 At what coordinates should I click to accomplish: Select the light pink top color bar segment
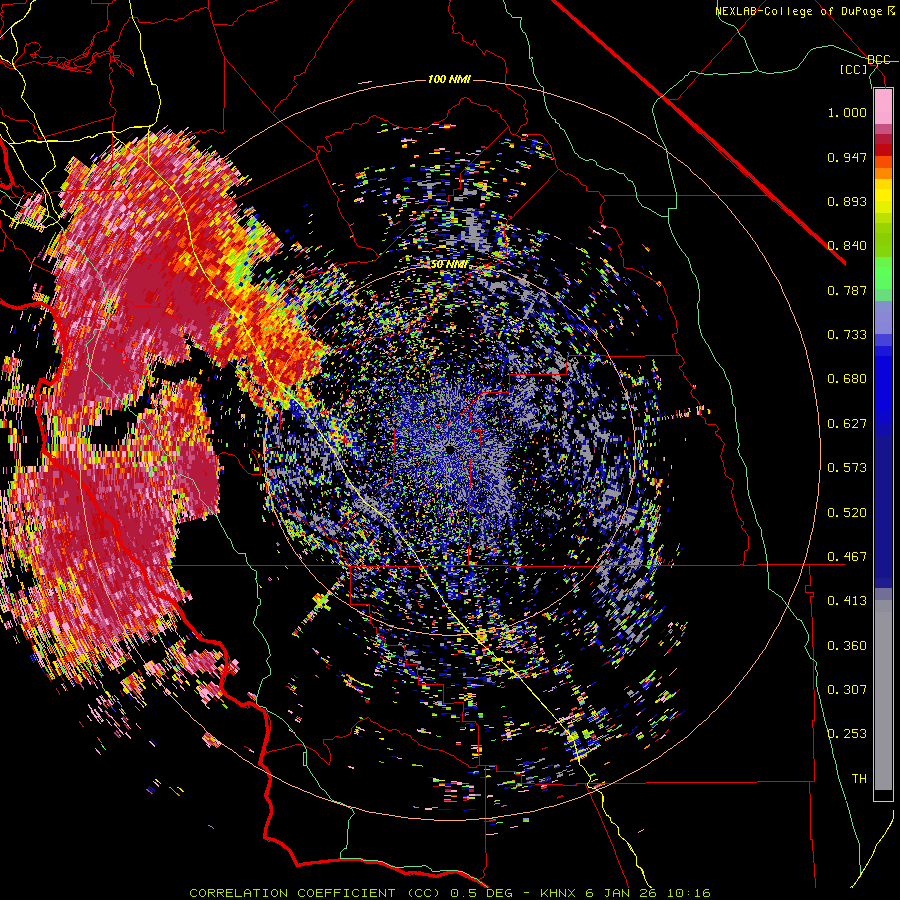(883, 107)
